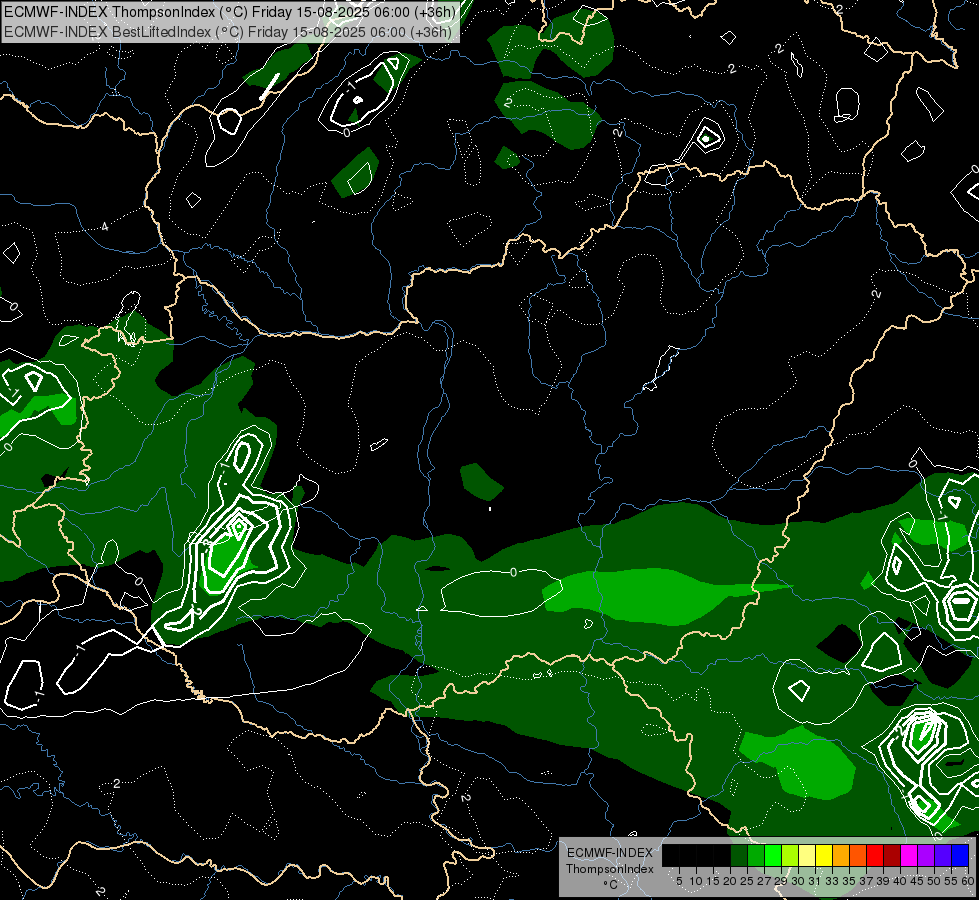Click the bright red 37–39 legend swatch
The height and width of the screenshot is (900, 979).
point(875,855)
